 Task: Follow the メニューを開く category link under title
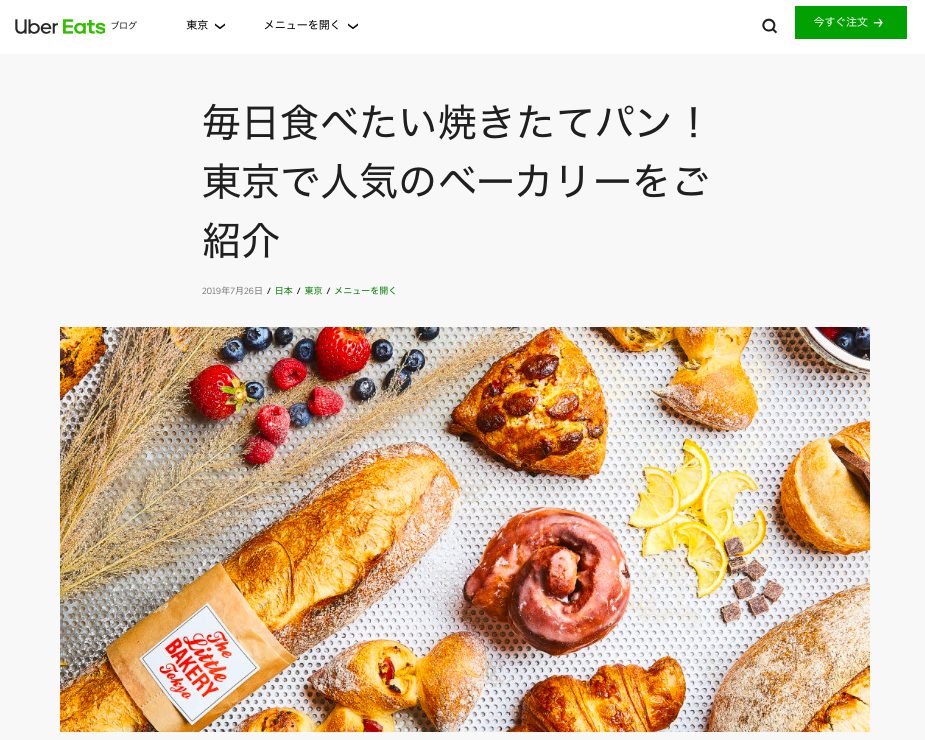(365, 290)
